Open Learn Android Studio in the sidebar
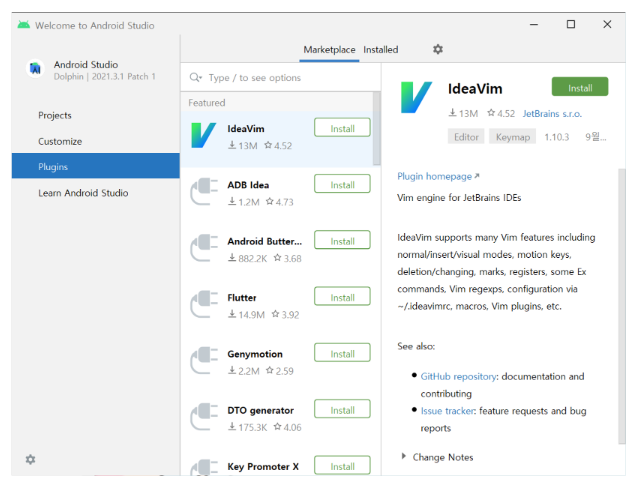This screenshot has height=490, width=639. tap(83, 193)
